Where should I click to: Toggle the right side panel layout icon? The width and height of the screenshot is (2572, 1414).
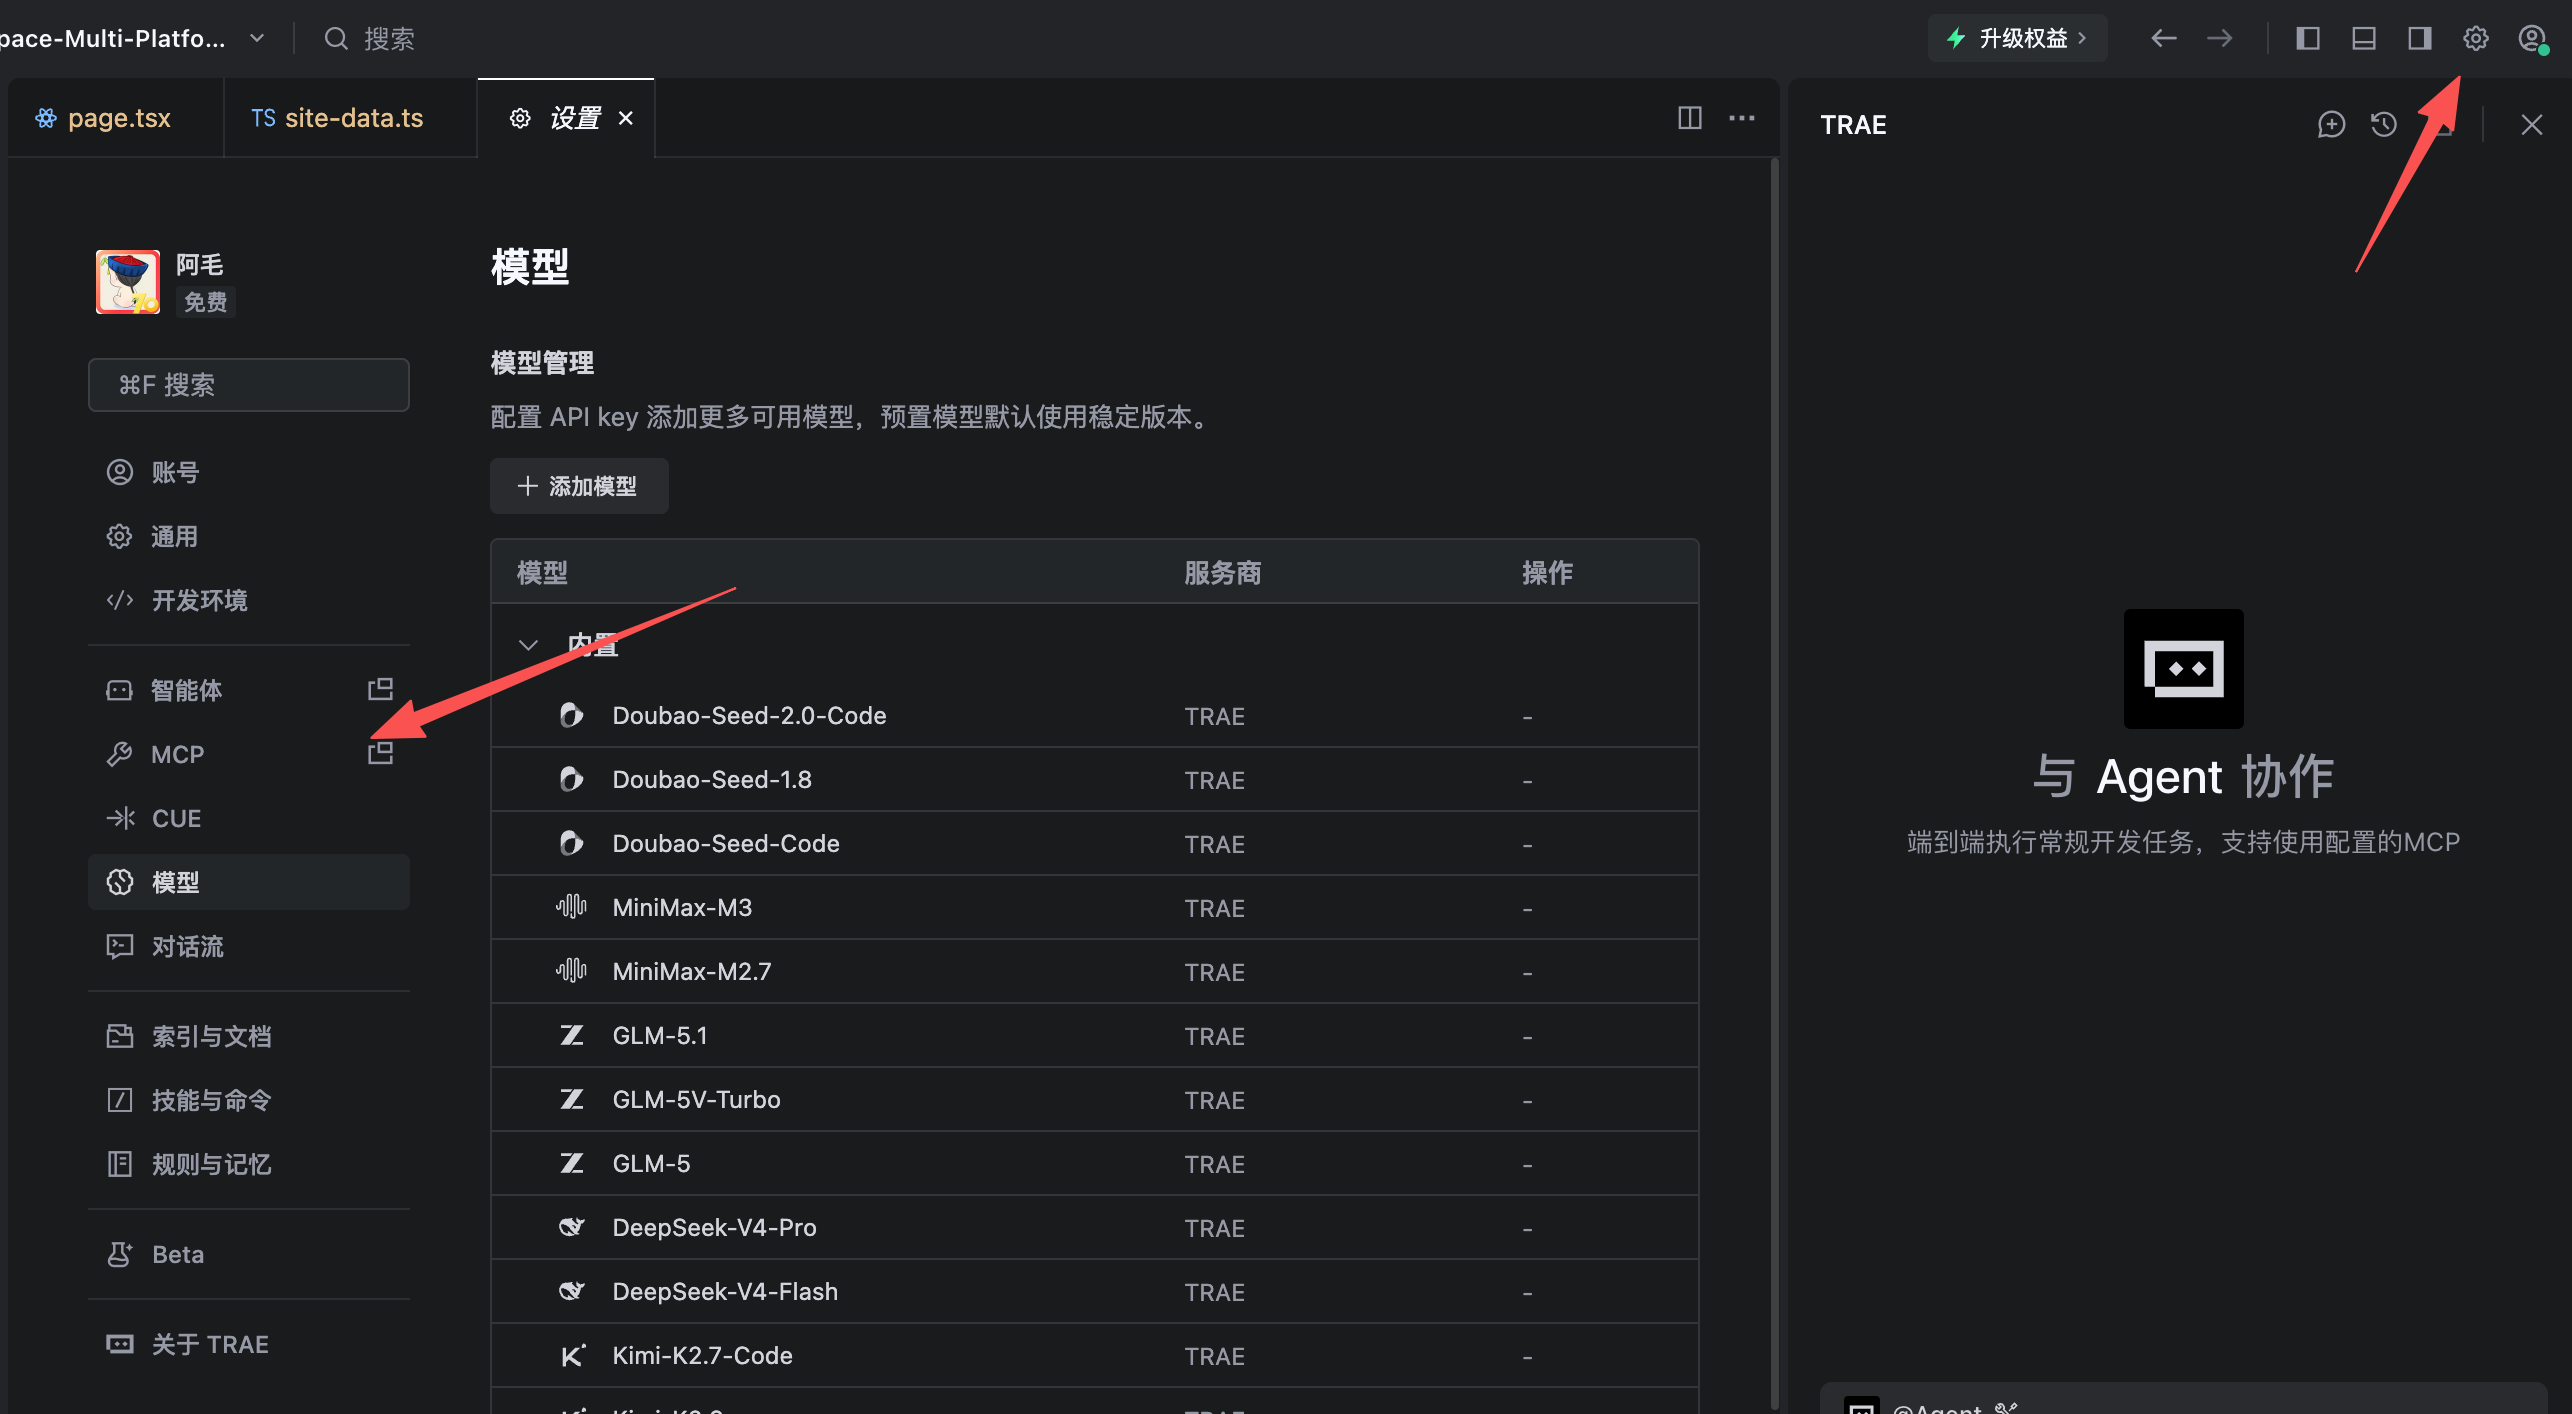[x=2419, y=39]
